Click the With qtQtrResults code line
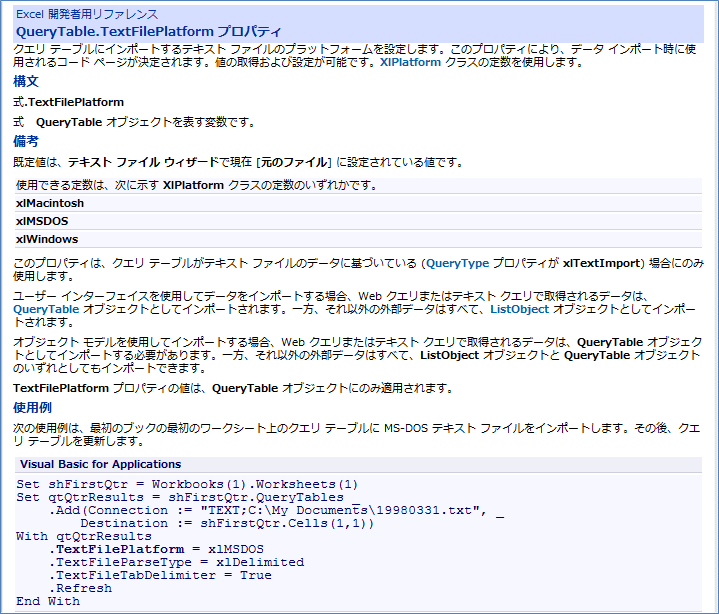 tap(83, 536)
